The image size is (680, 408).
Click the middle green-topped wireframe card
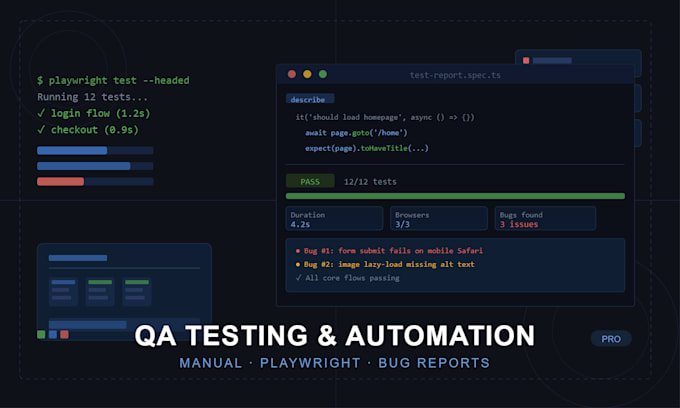pos(100,291)
